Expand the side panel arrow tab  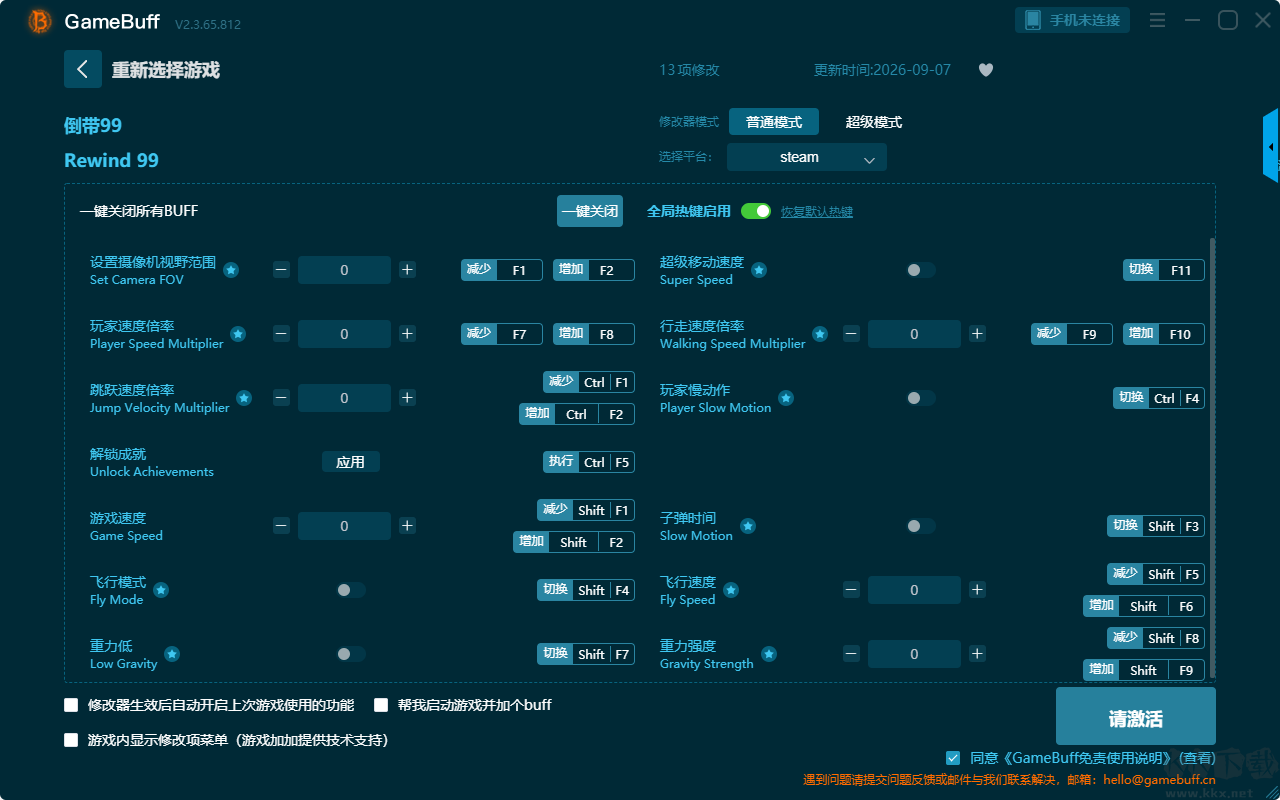click(x=1271, y=147)
